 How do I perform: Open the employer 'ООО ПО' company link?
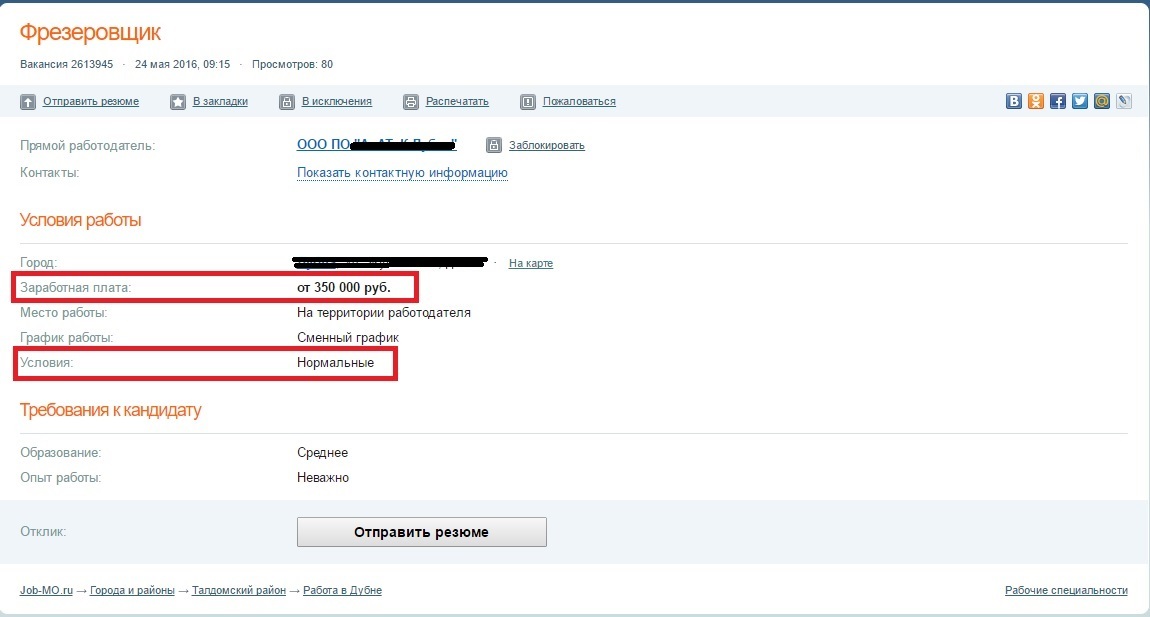tap(318, 145)
